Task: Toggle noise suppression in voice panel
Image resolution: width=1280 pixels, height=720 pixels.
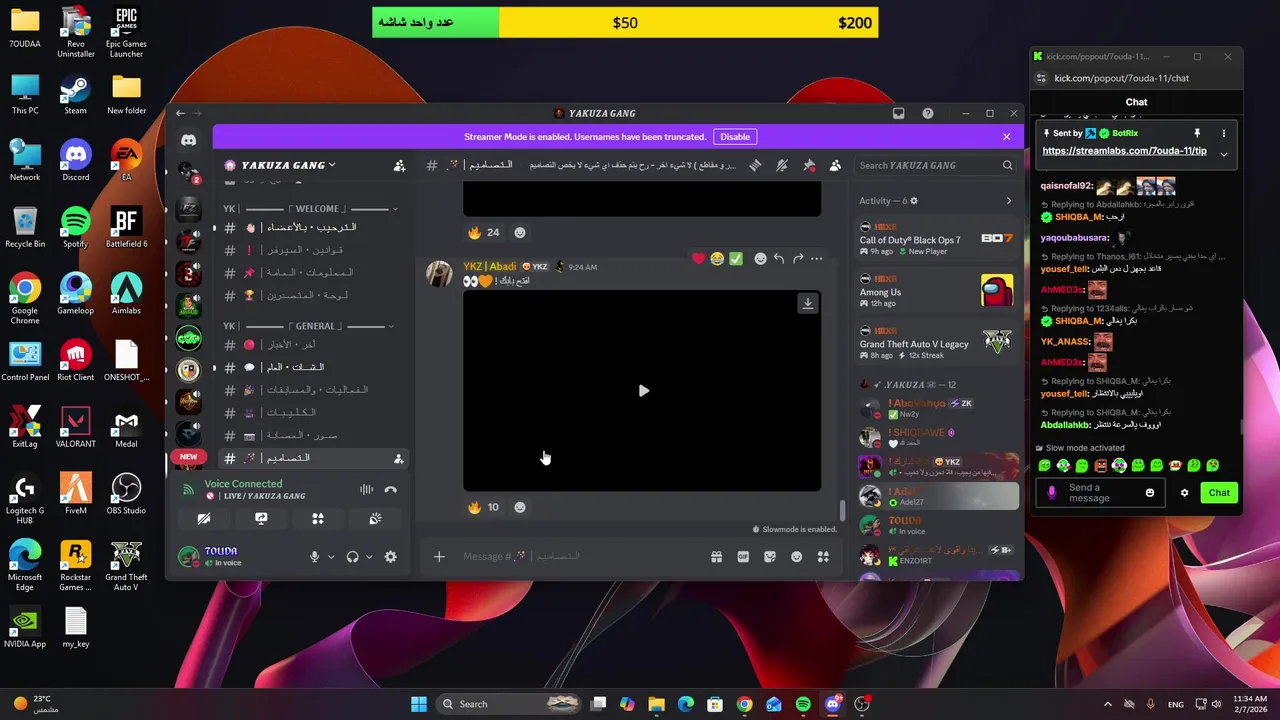Action: (x=366, y=489)
